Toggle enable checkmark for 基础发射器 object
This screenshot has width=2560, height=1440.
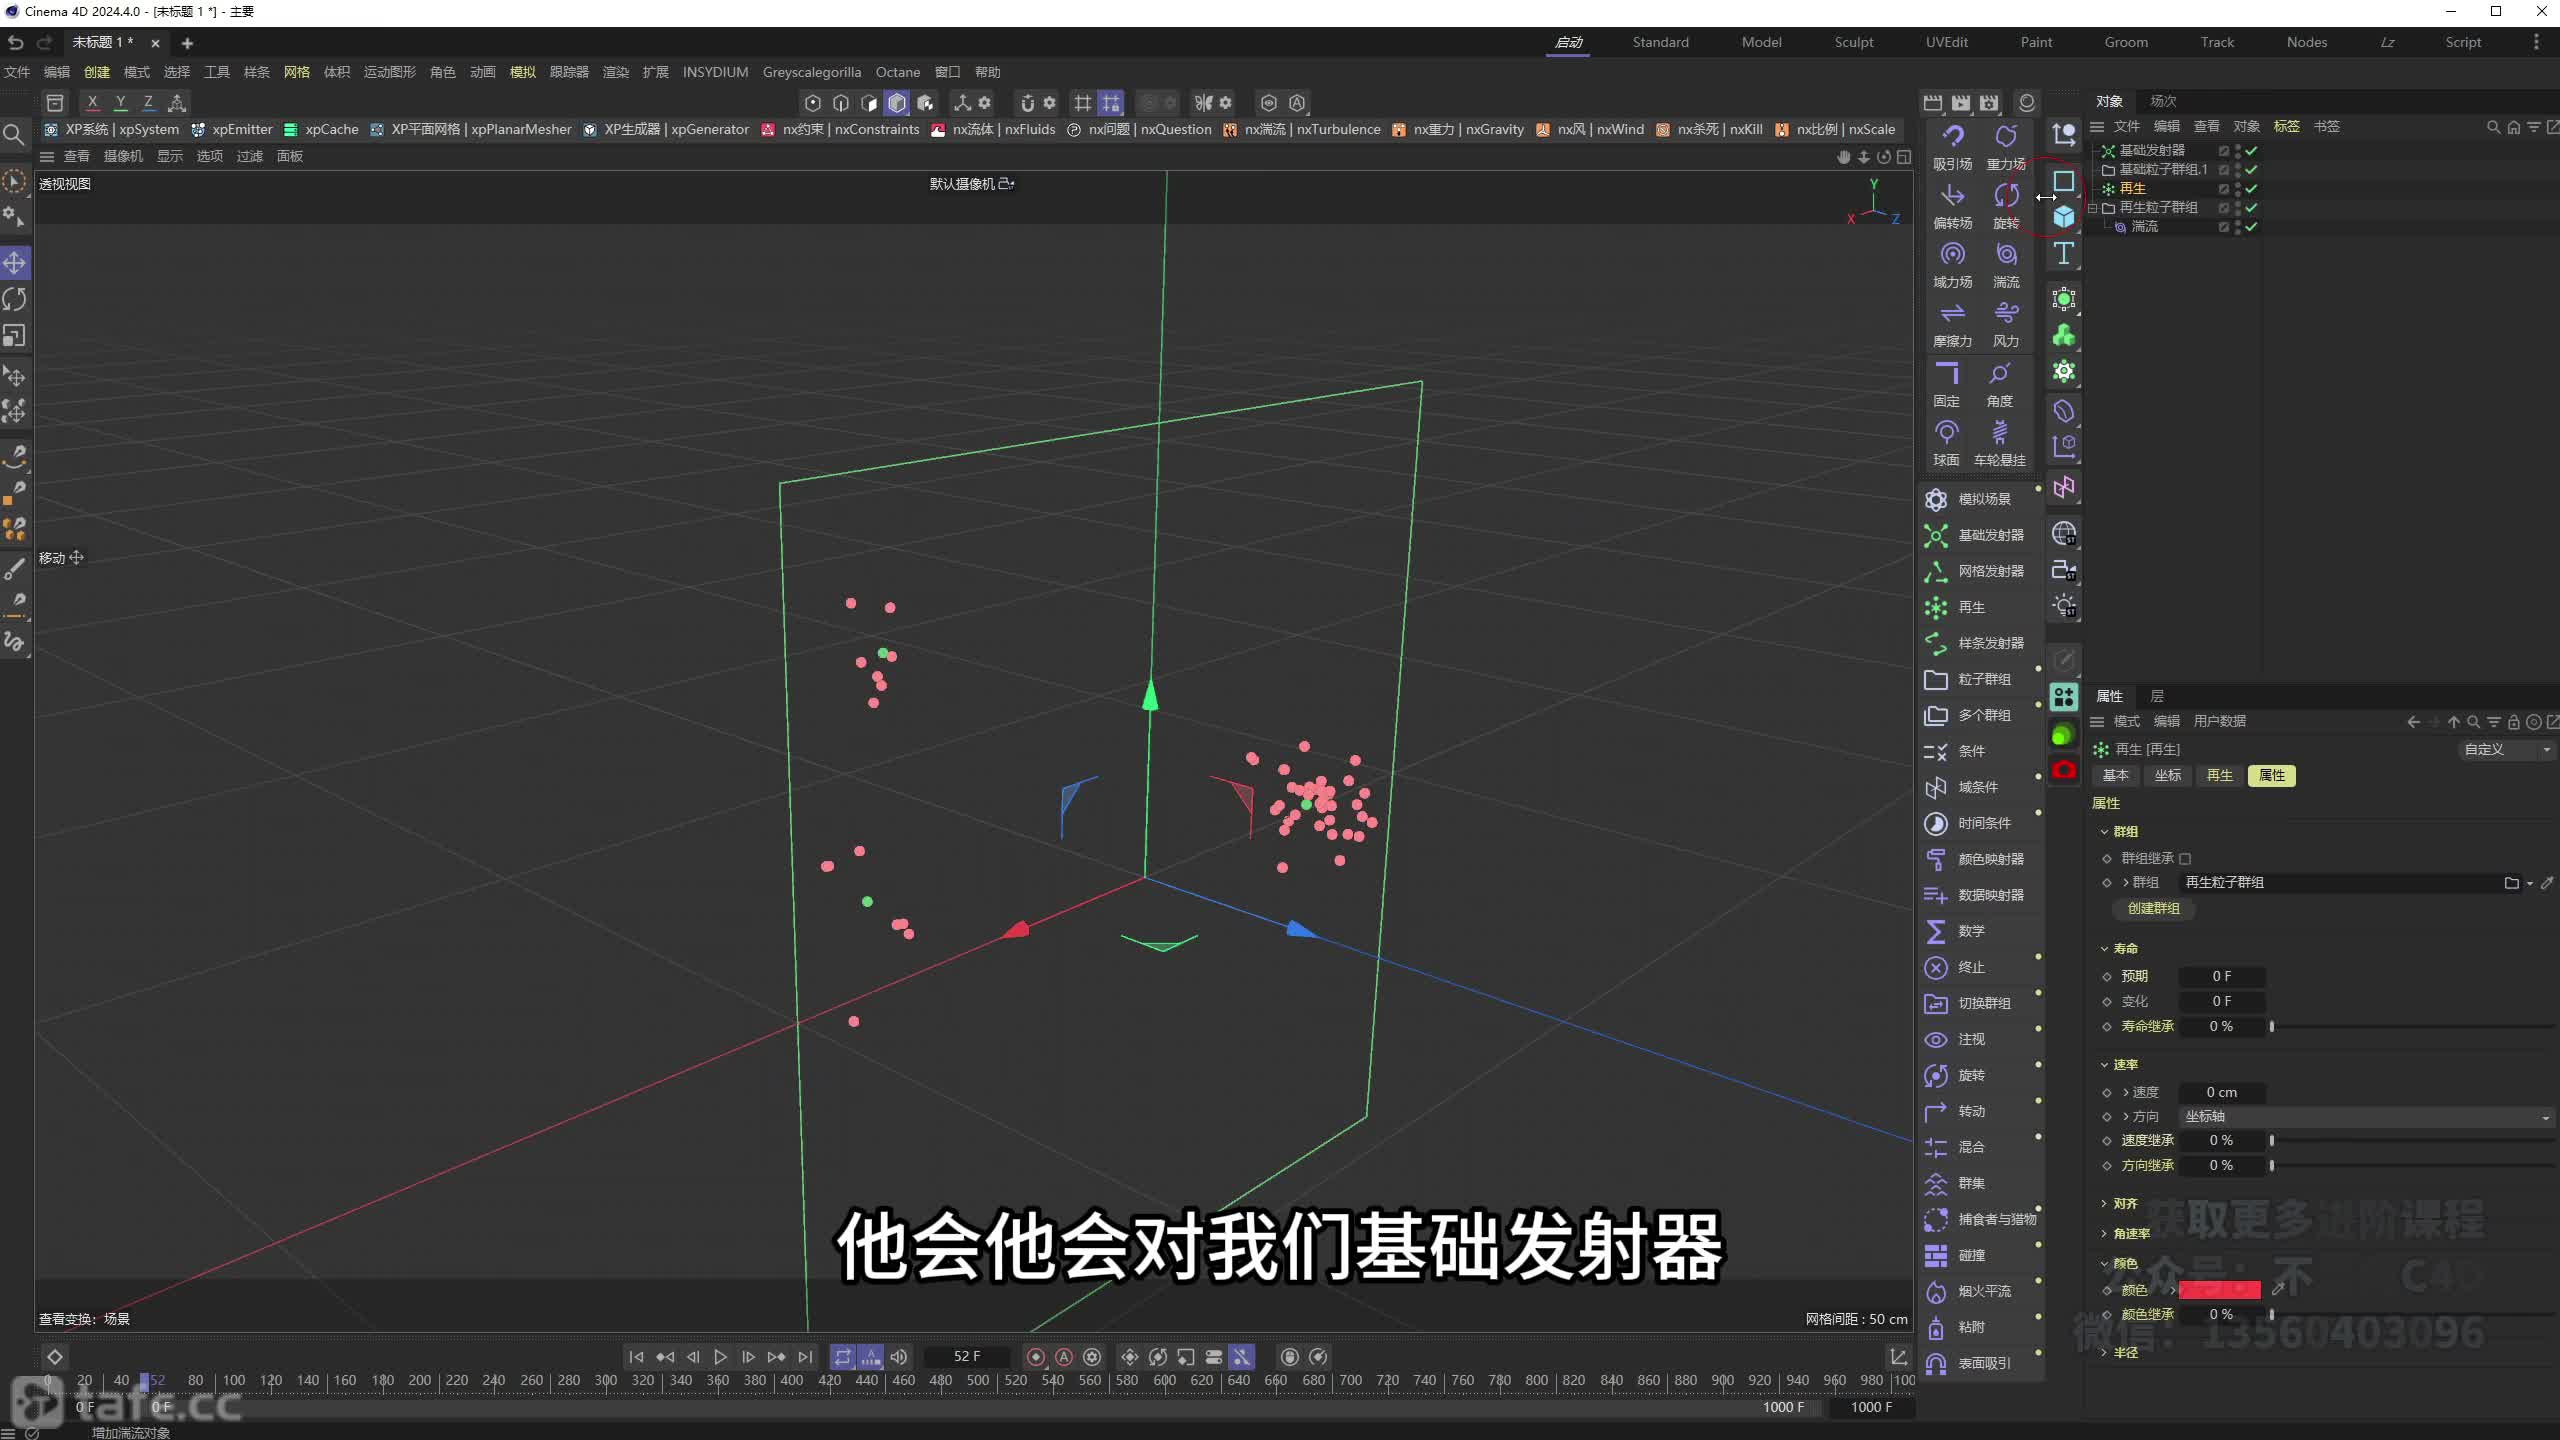click(2251, 151)
